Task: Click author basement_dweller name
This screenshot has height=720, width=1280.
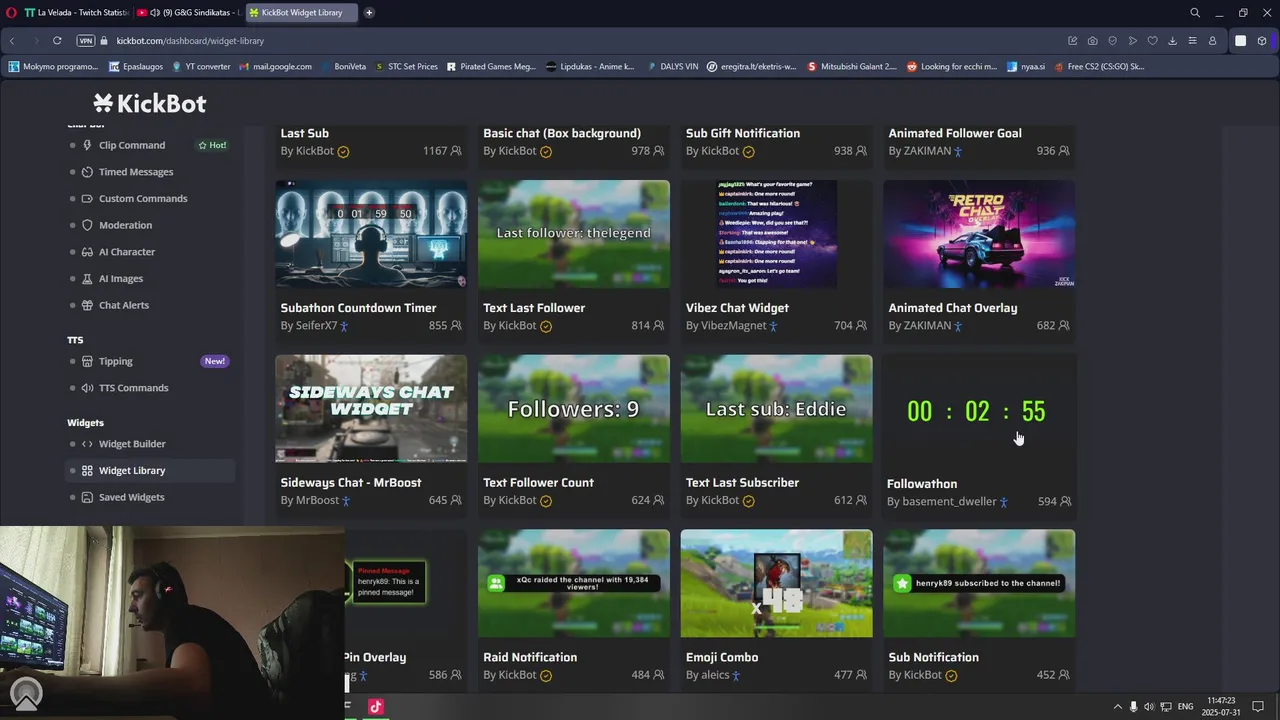Action: click(x=949, y=501)
